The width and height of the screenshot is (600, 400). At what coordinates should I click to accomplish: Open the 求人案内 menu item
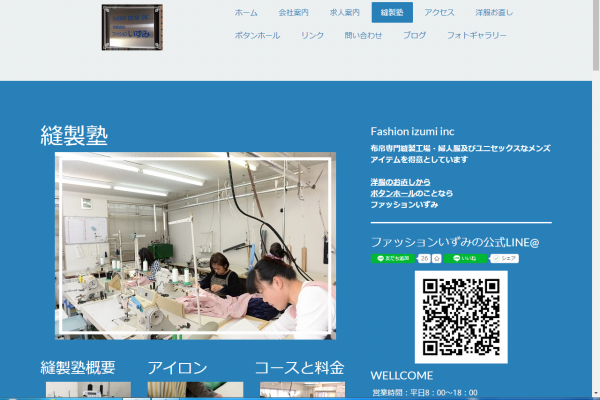344,13
